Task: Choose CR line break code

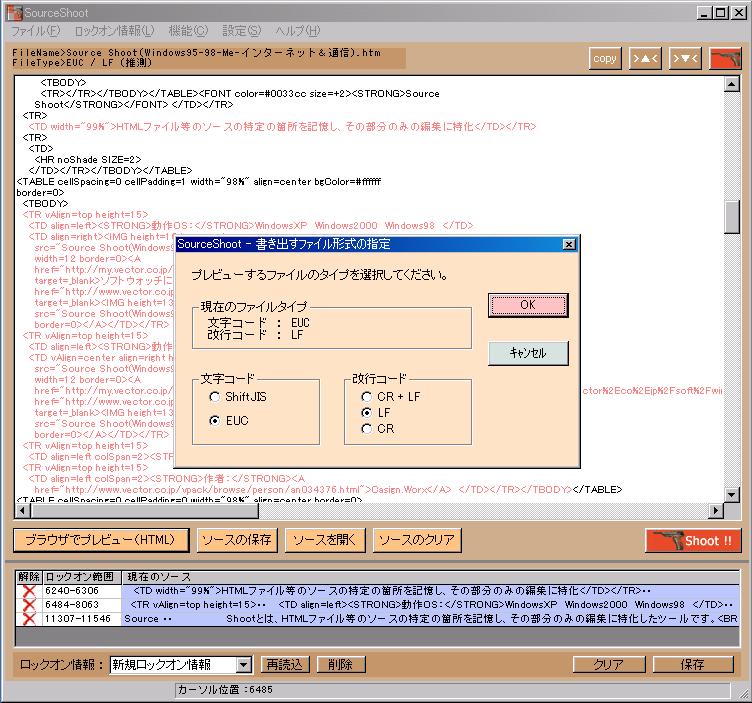Action: 378,429
